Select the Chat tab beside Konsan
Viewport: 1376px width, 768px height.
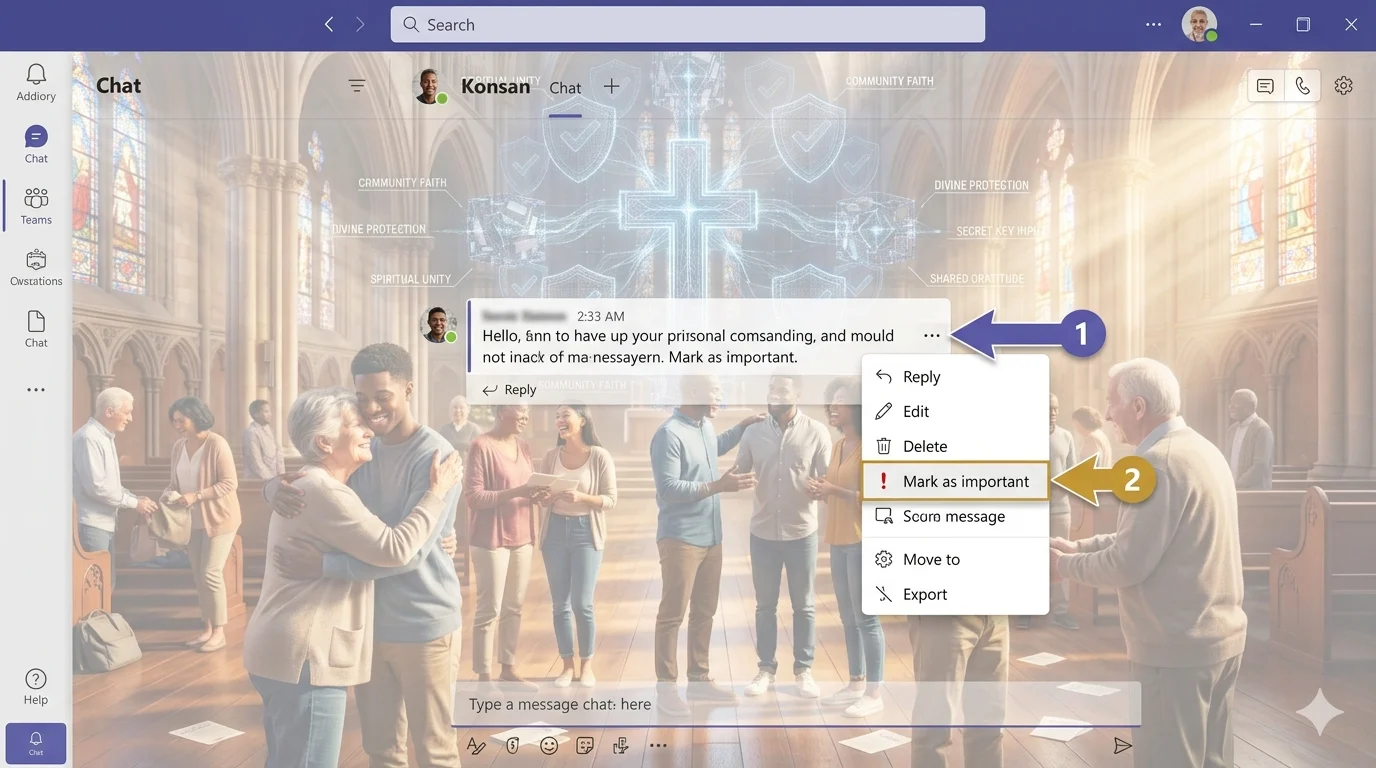click(x=565, y=88)
